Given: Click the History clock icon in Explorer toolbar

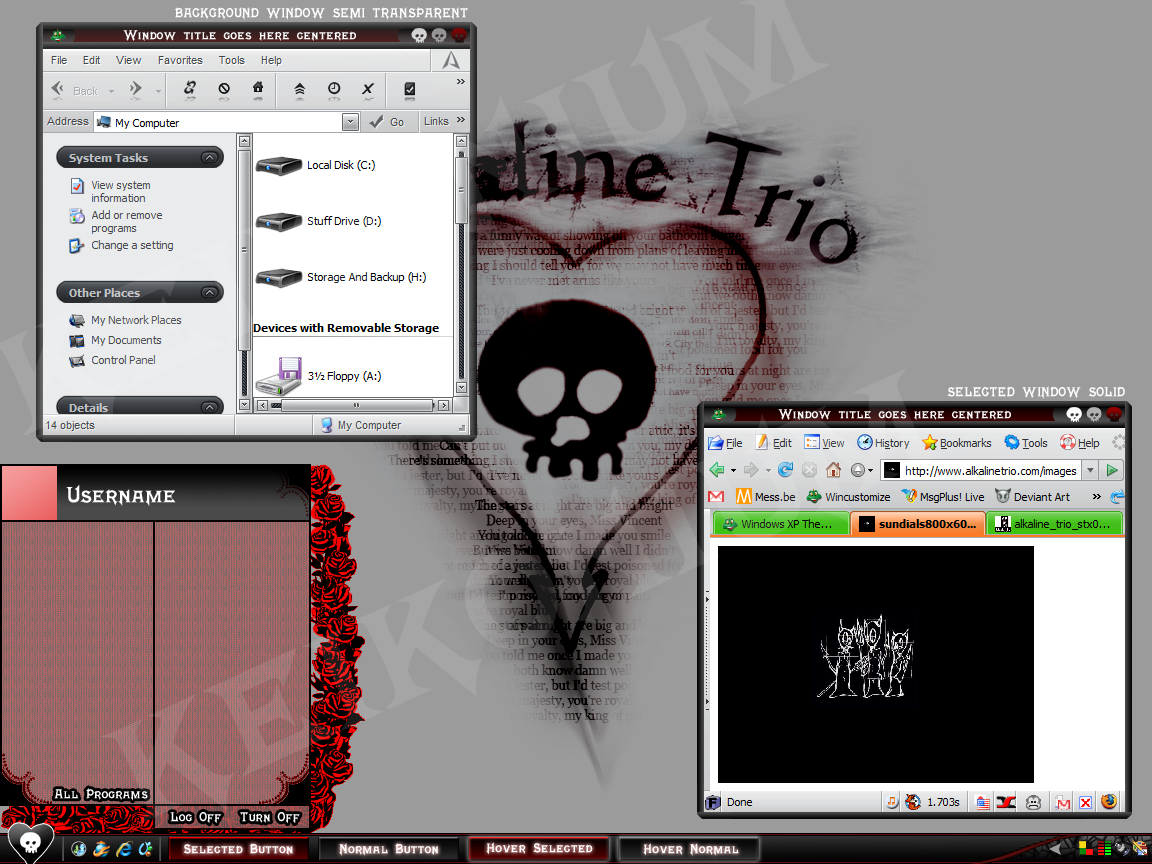Looking at the screenshot, I should click(334, 90).
